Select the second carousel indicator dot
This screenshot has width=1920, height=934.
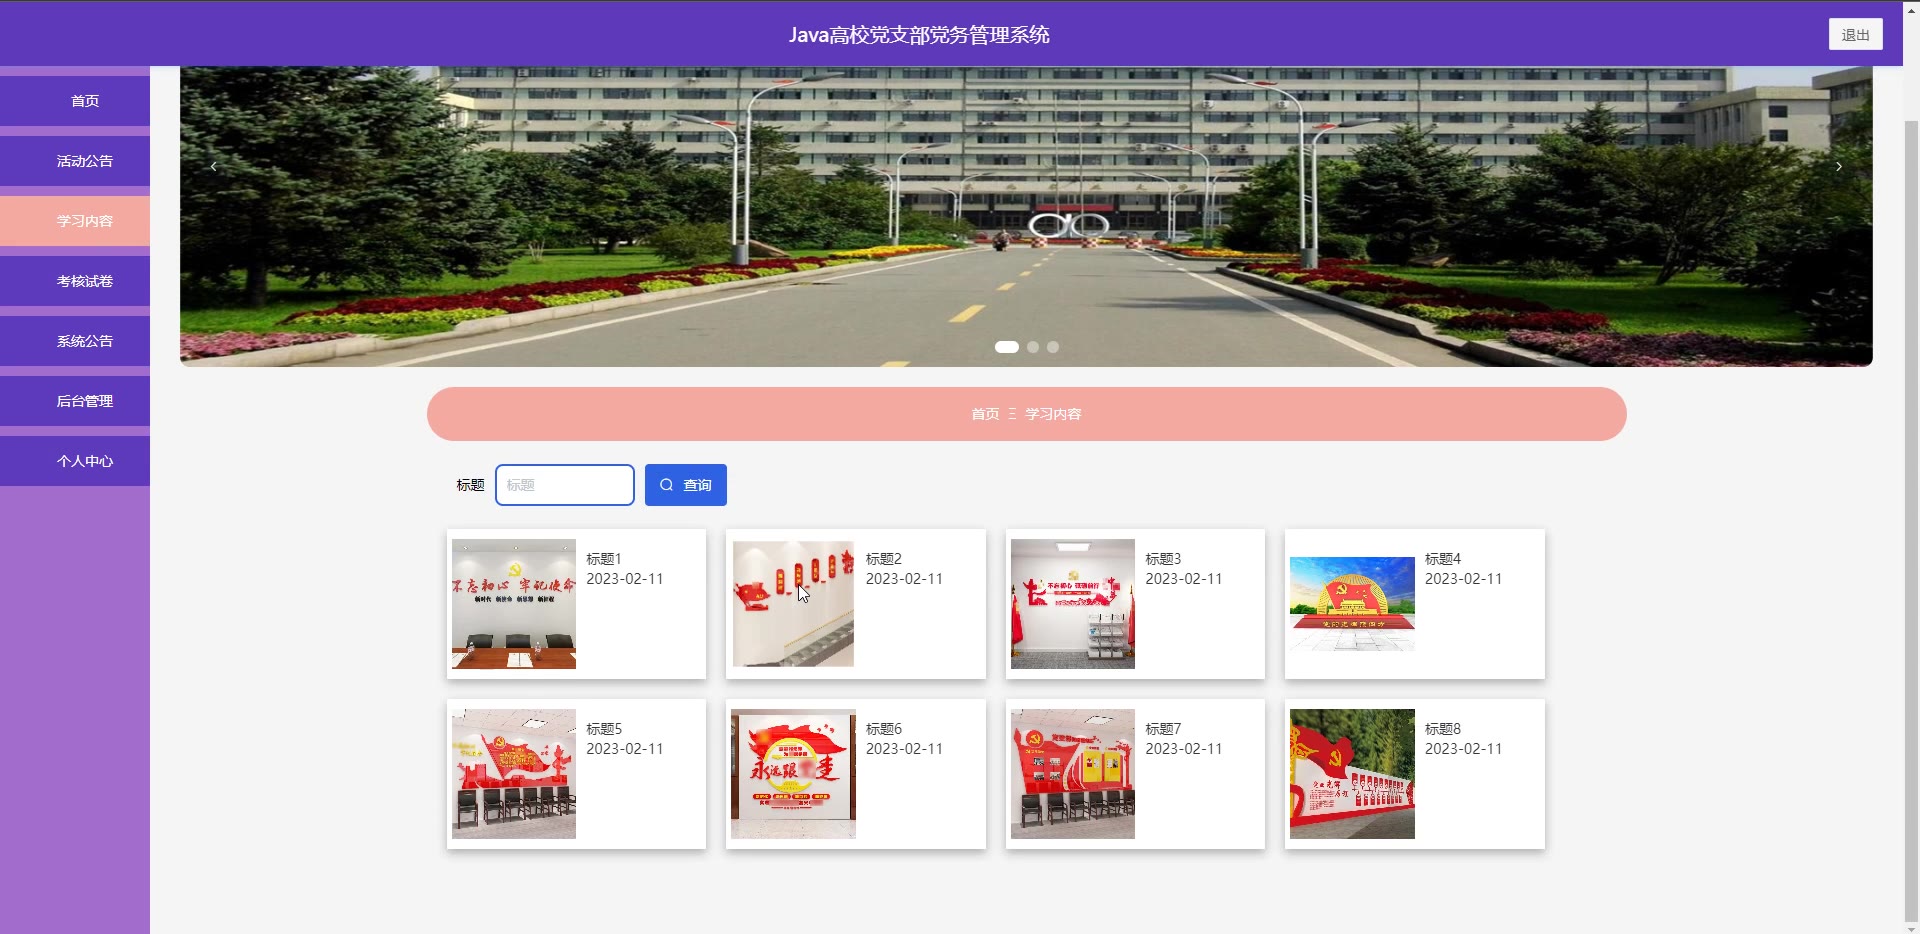tap(1033, 347)
